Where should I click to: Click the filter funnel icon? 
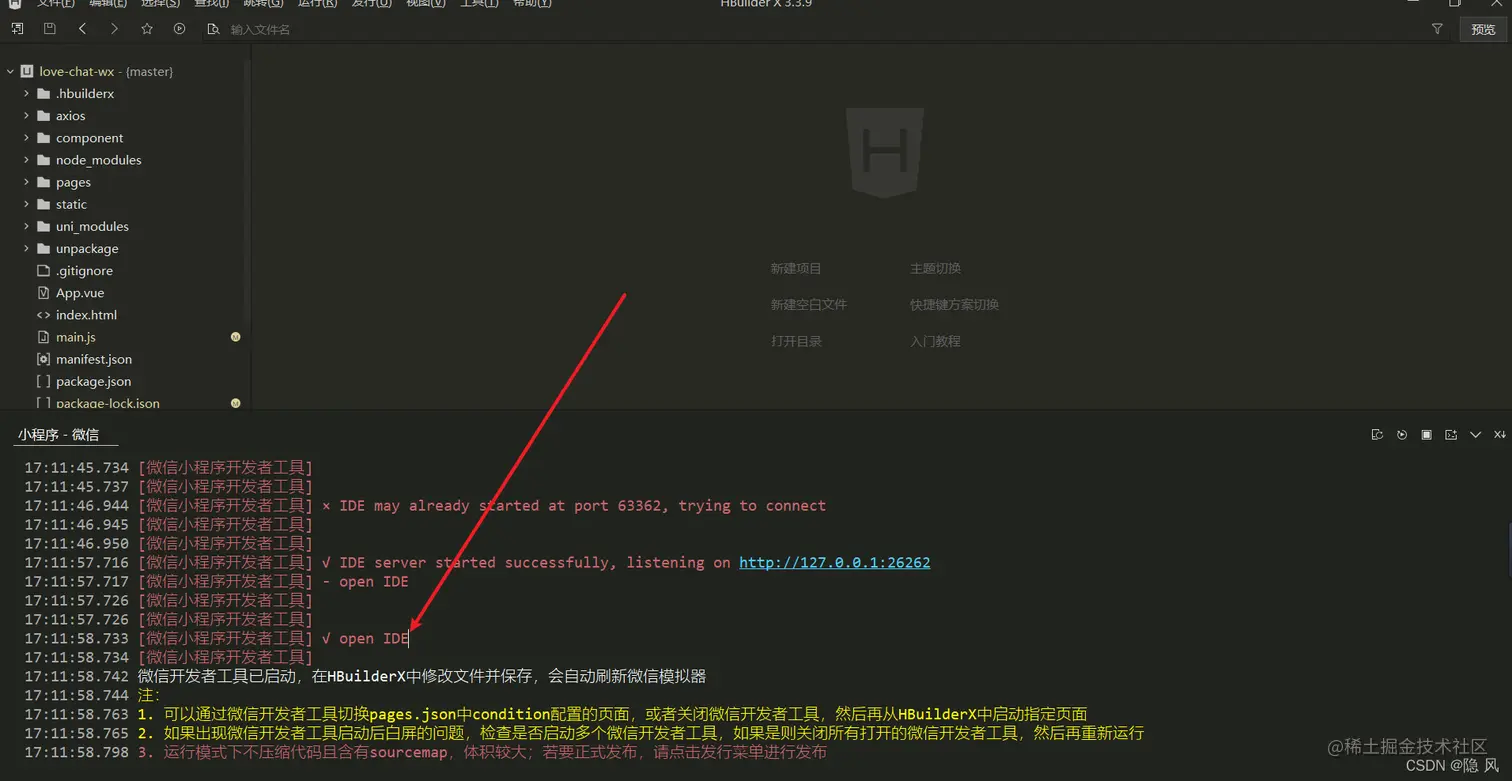(1437, 29)
